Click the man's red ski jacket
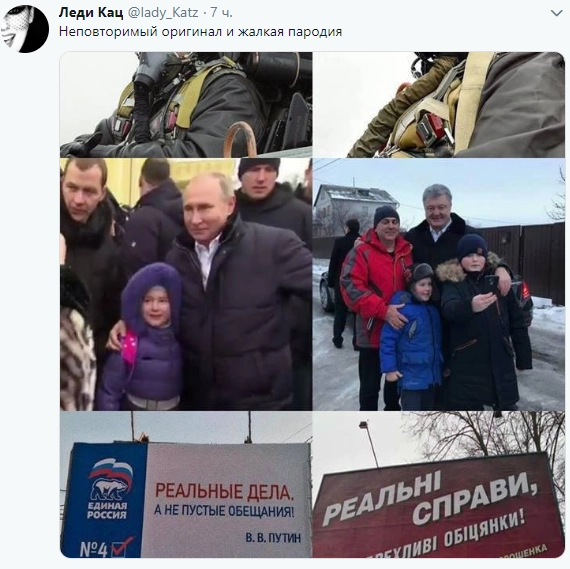The height and width of the screenshot is (569, 570). pos(373,284)
